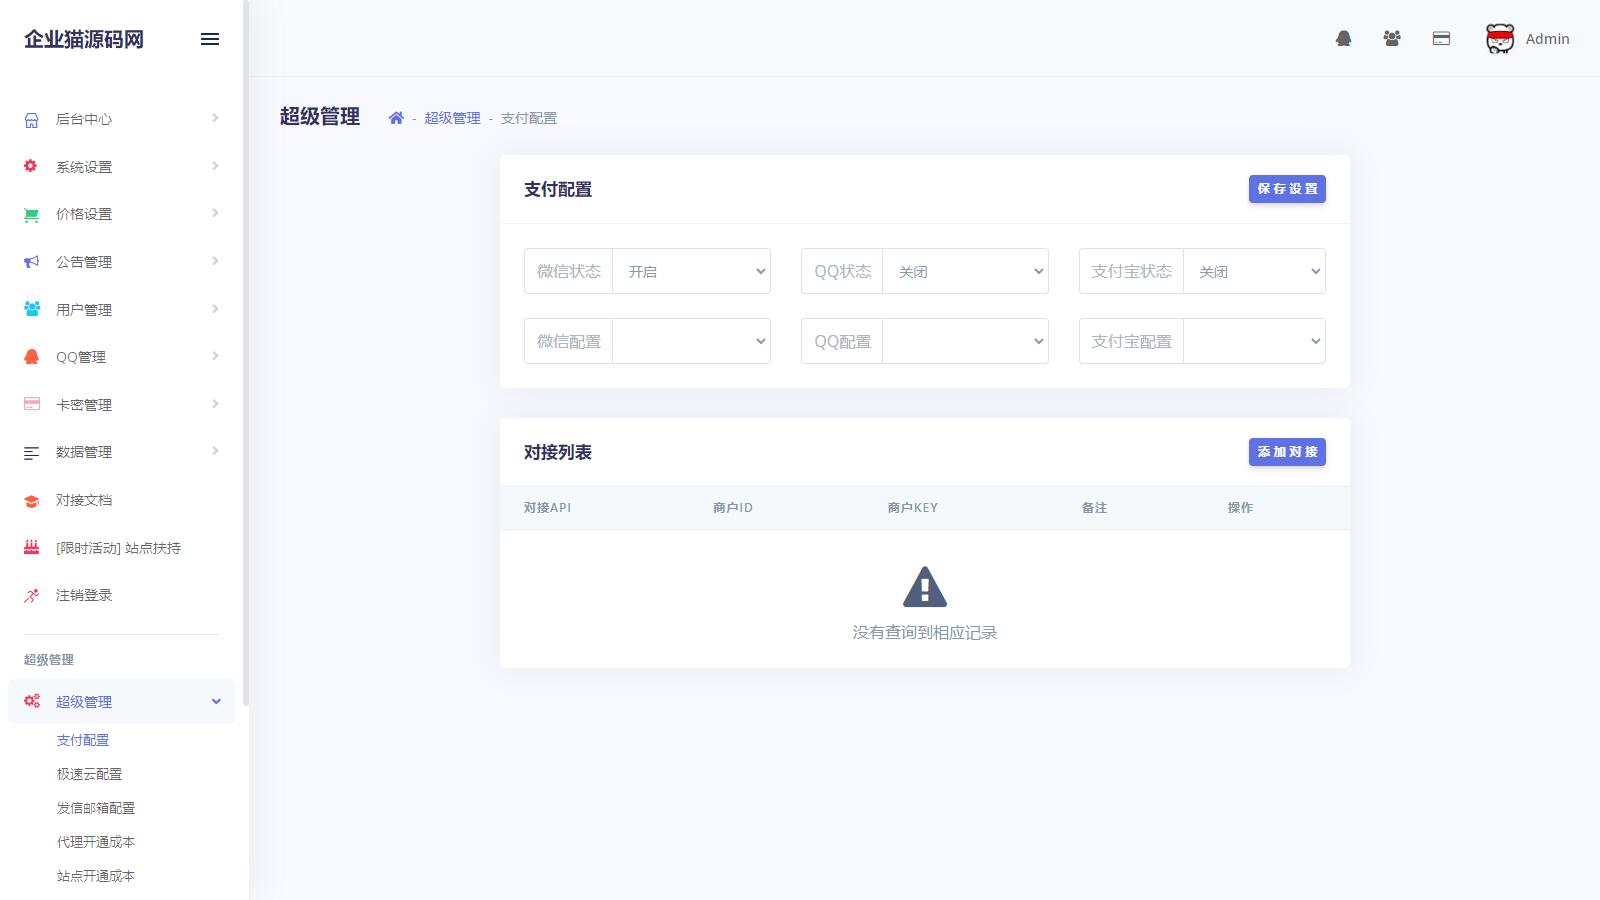This screenshot has height=900, width=1600.
Task: Expand QQ管理 submenu chevron
Action: point(215,356)
